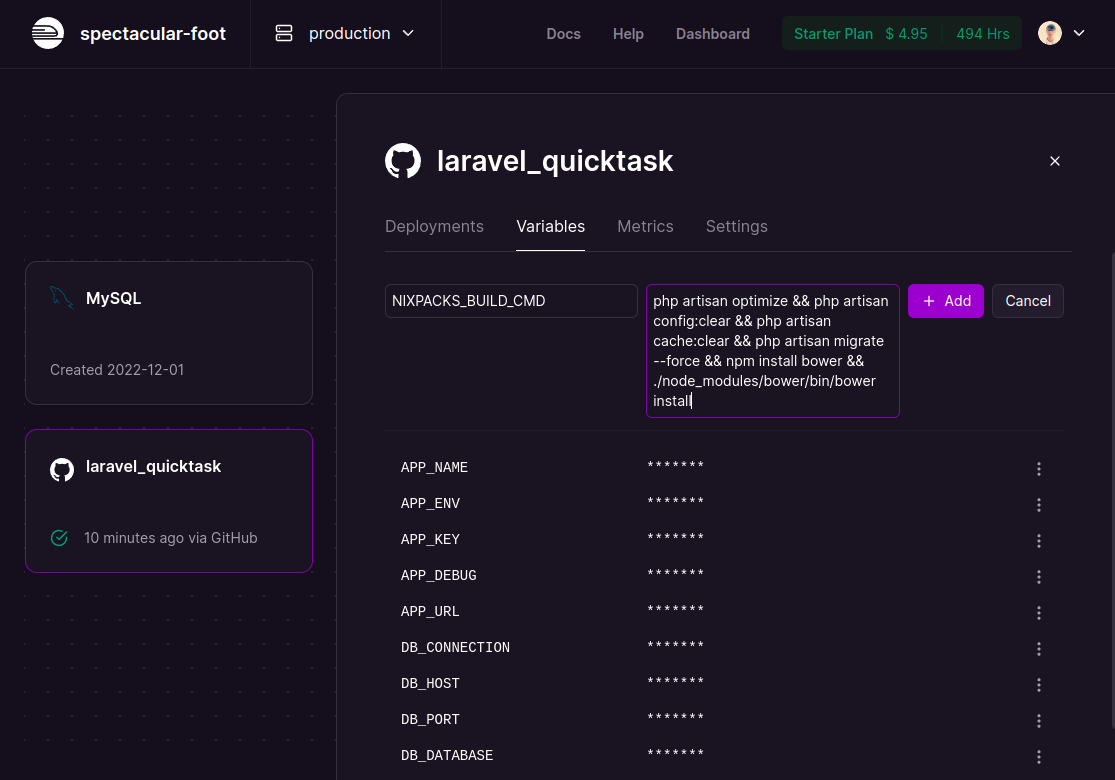
Task: Click the NIXPACKS_BUILD_CMD name field
Action: [511, 300]
